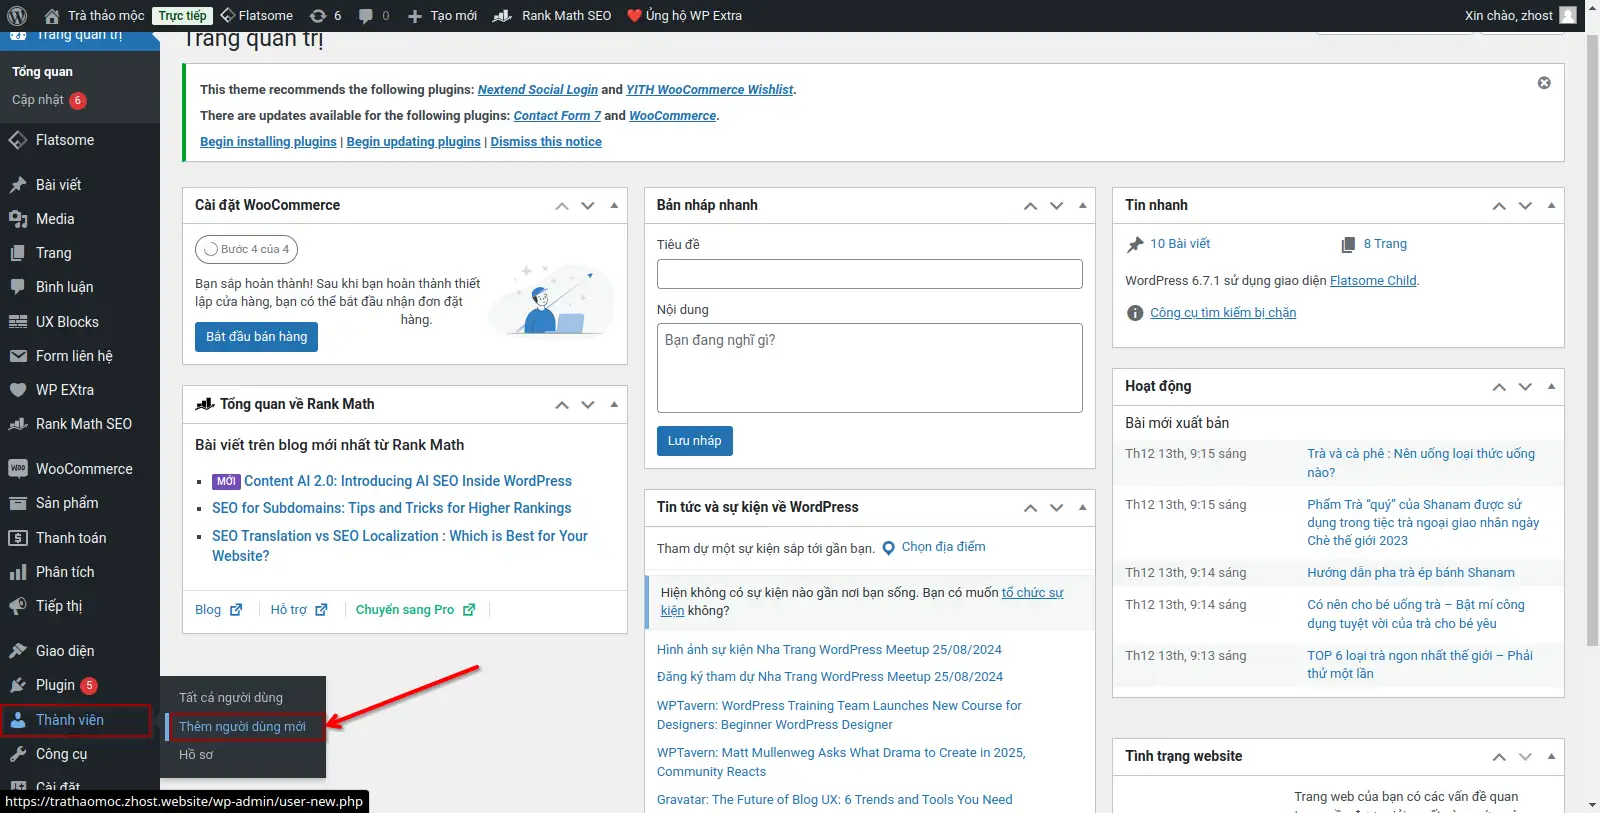Toggle Tin tức và sự kiện về WordPress panel
Image resolution: width=1600 pixels, height=813 pixels.
coord(1082,508)
